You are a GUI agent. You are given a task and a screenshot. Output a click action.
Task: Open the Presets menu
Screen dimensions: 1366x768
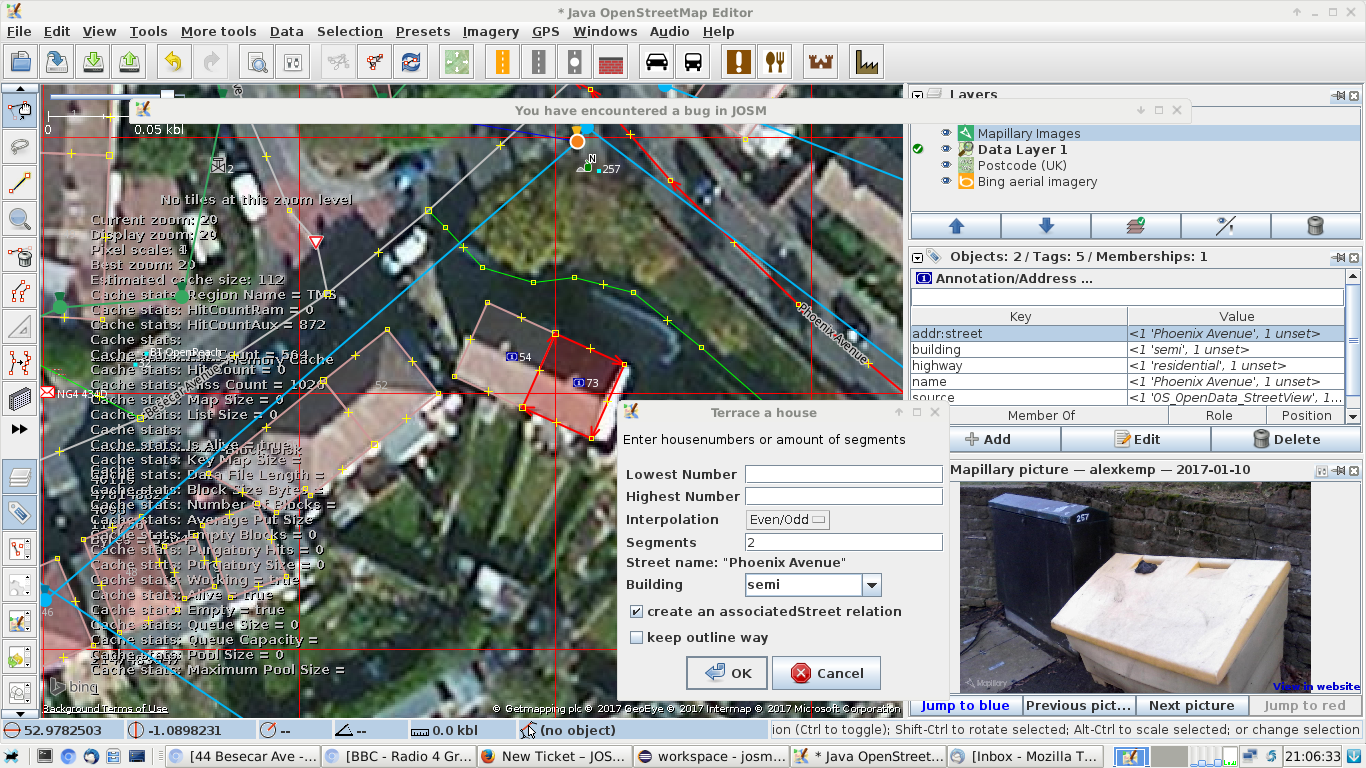tap(422, 31)
